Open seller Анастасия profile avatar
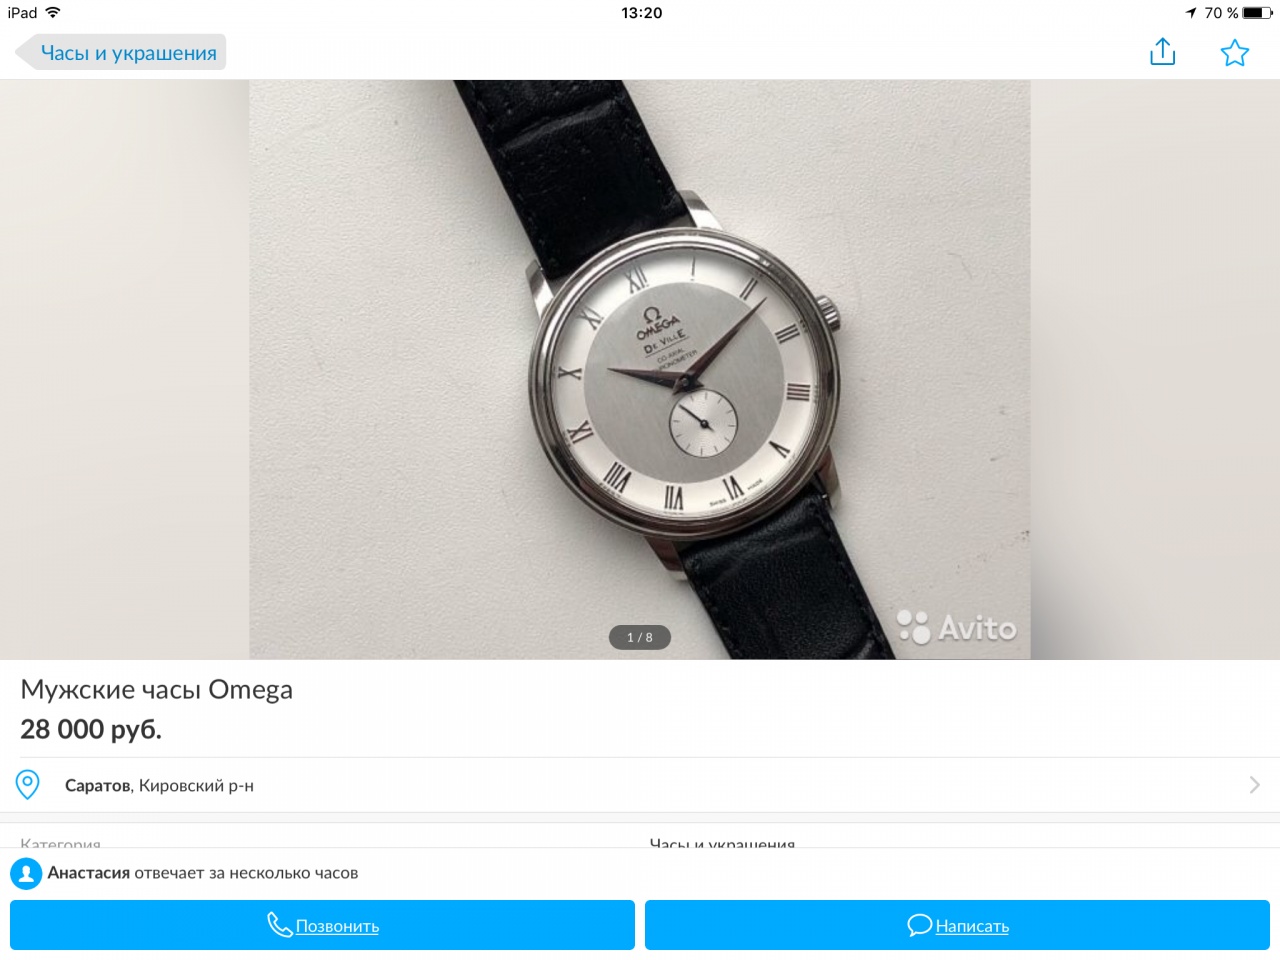1280x960 pixels. (x=26, y=873)
